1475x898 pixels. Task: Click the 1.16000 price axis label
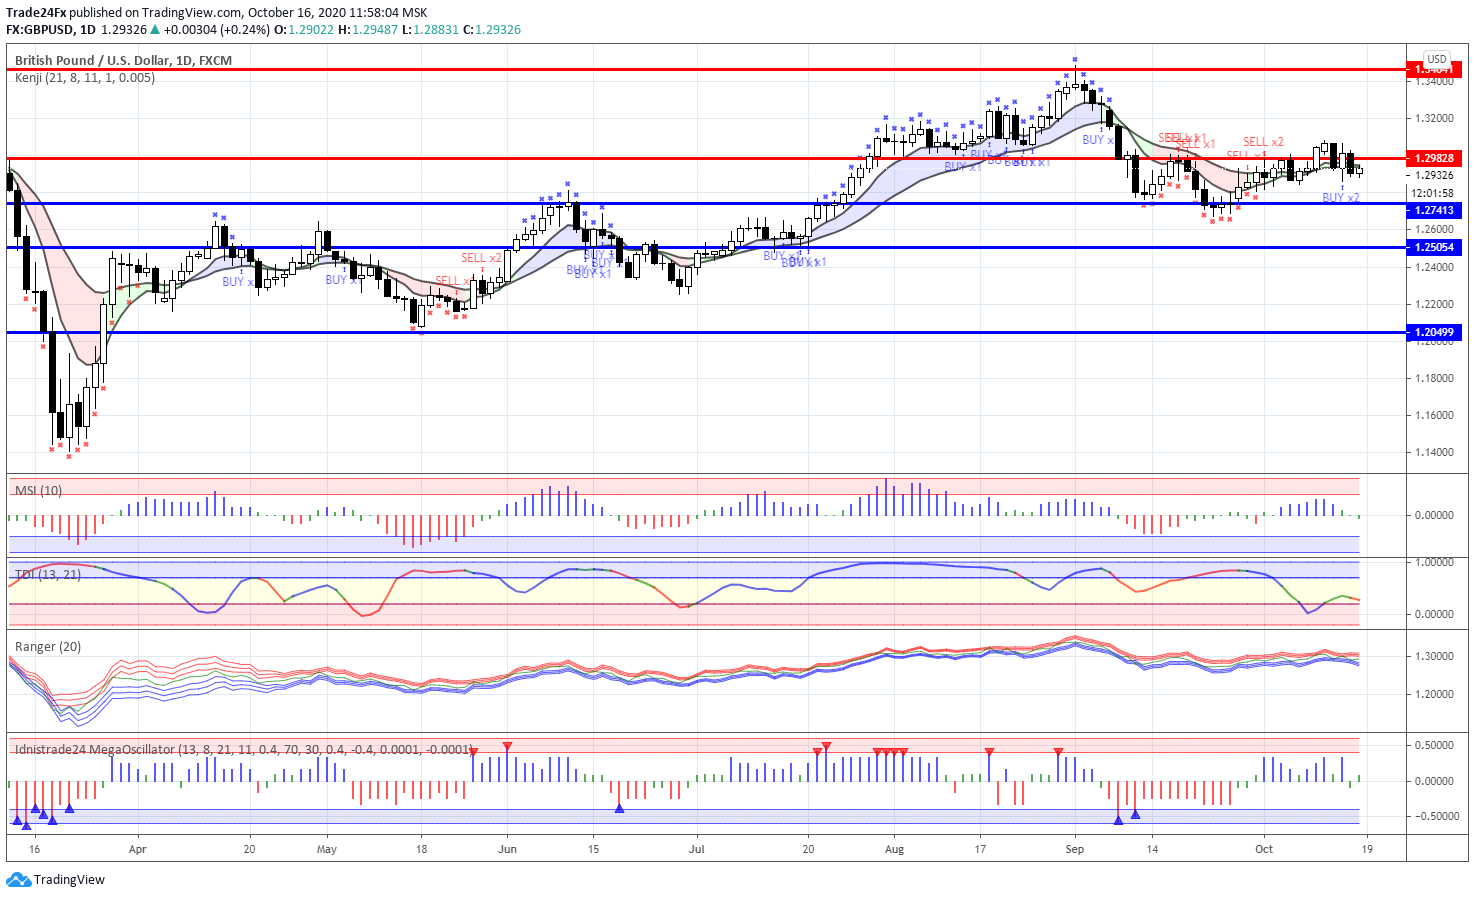1434,415
